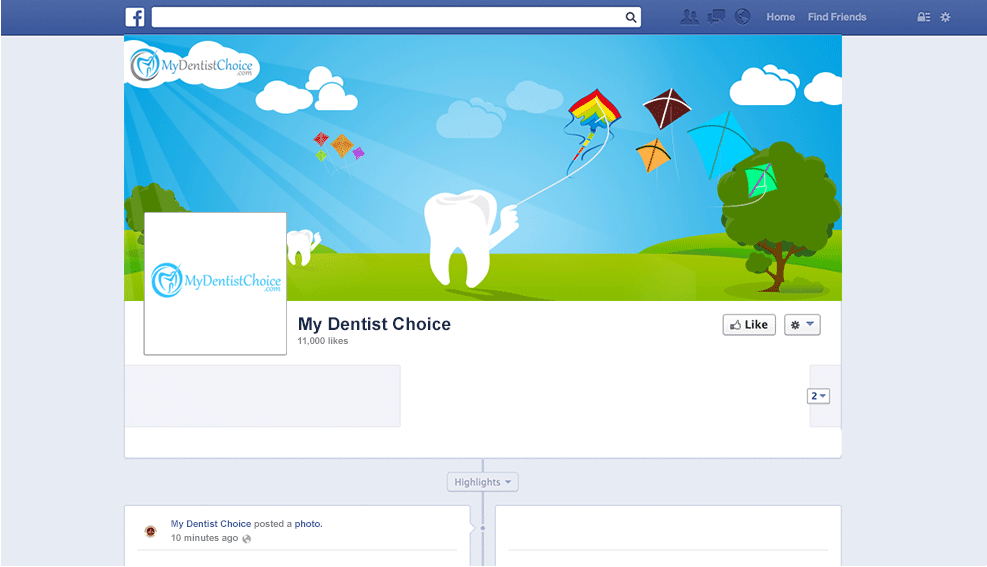This screenshot has height=567, width=987.
Task: Click the page title My Dentist Choice
Action: 375,324
